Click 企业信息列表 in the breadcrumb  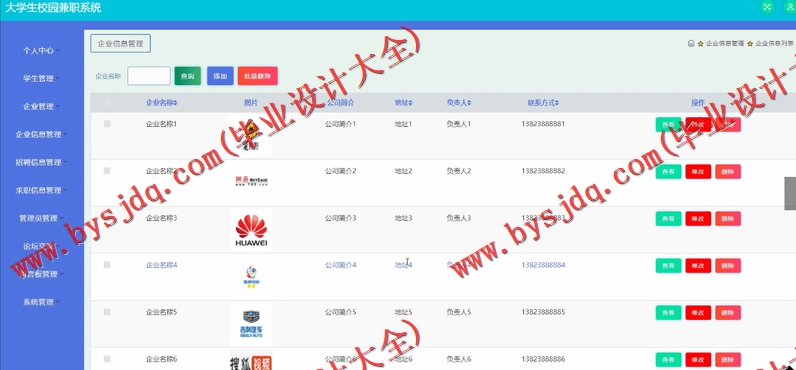[x=774, y=44]
